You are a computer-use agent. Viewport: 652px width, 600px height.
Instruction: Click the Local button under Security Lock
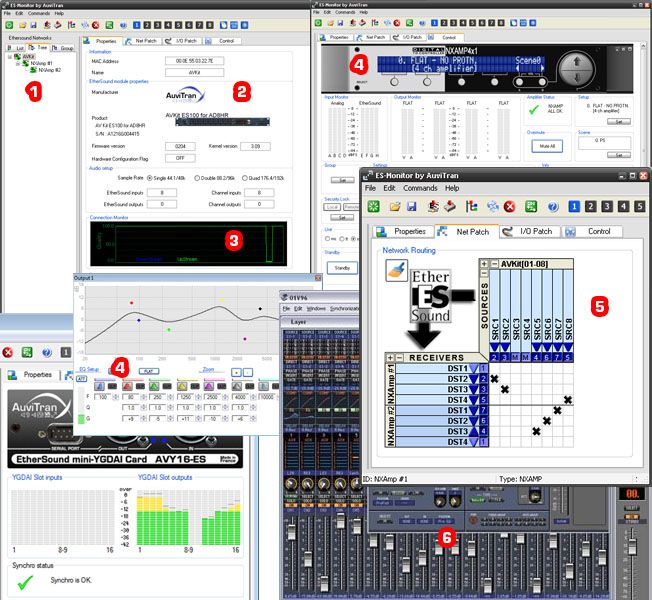[332, 207]
